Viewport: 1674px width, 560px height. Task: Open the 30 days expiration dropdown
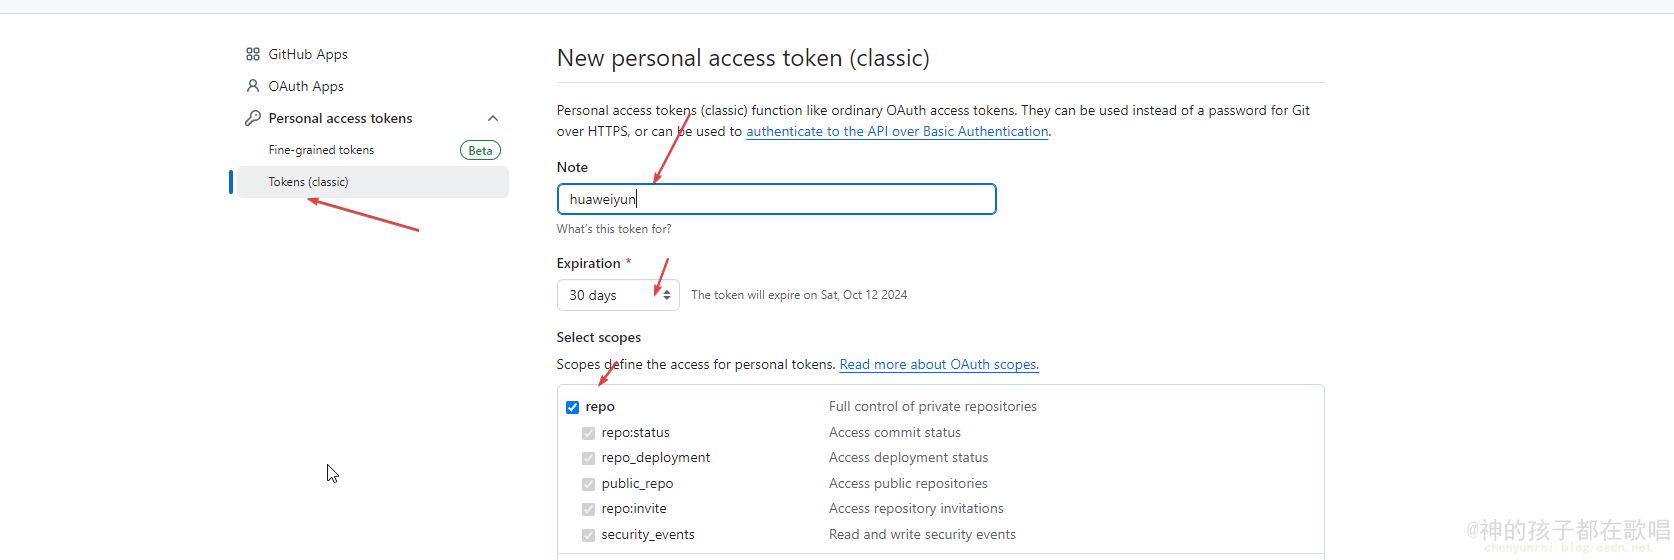tap(610, 295)
